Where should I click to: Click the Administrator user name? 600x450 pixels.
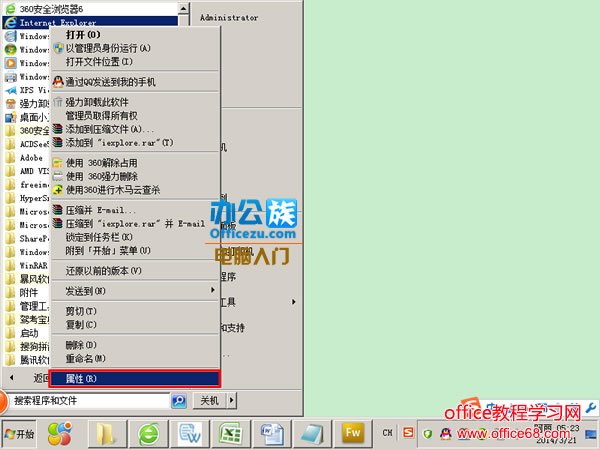click(x=229, y=18)
